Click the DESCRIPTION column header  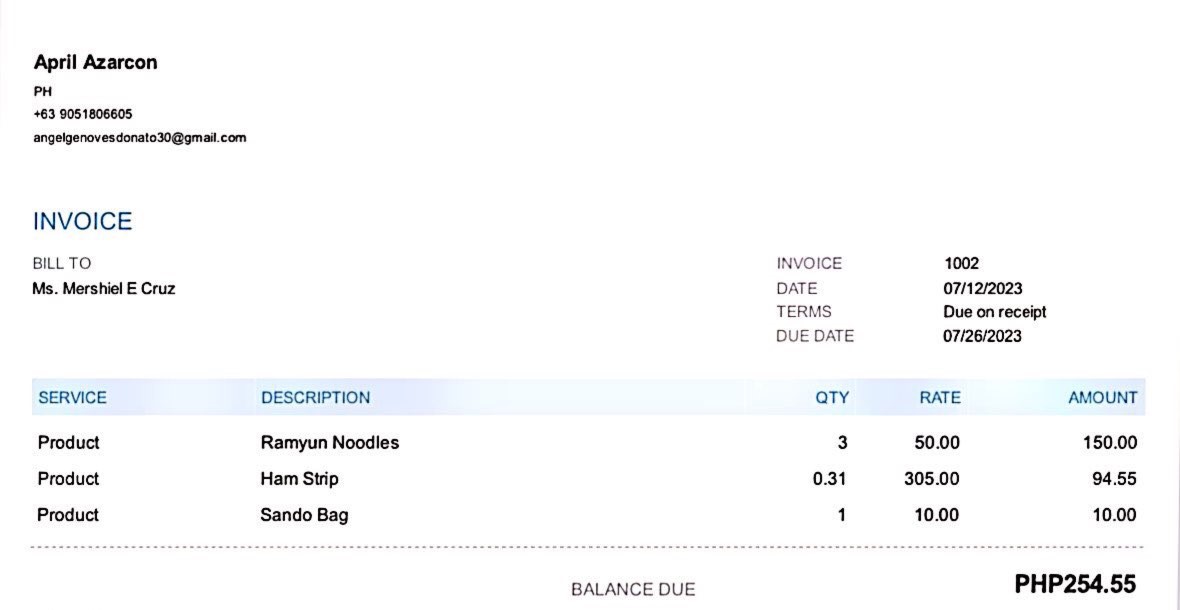pyautogui.click(x=315, y=398)
